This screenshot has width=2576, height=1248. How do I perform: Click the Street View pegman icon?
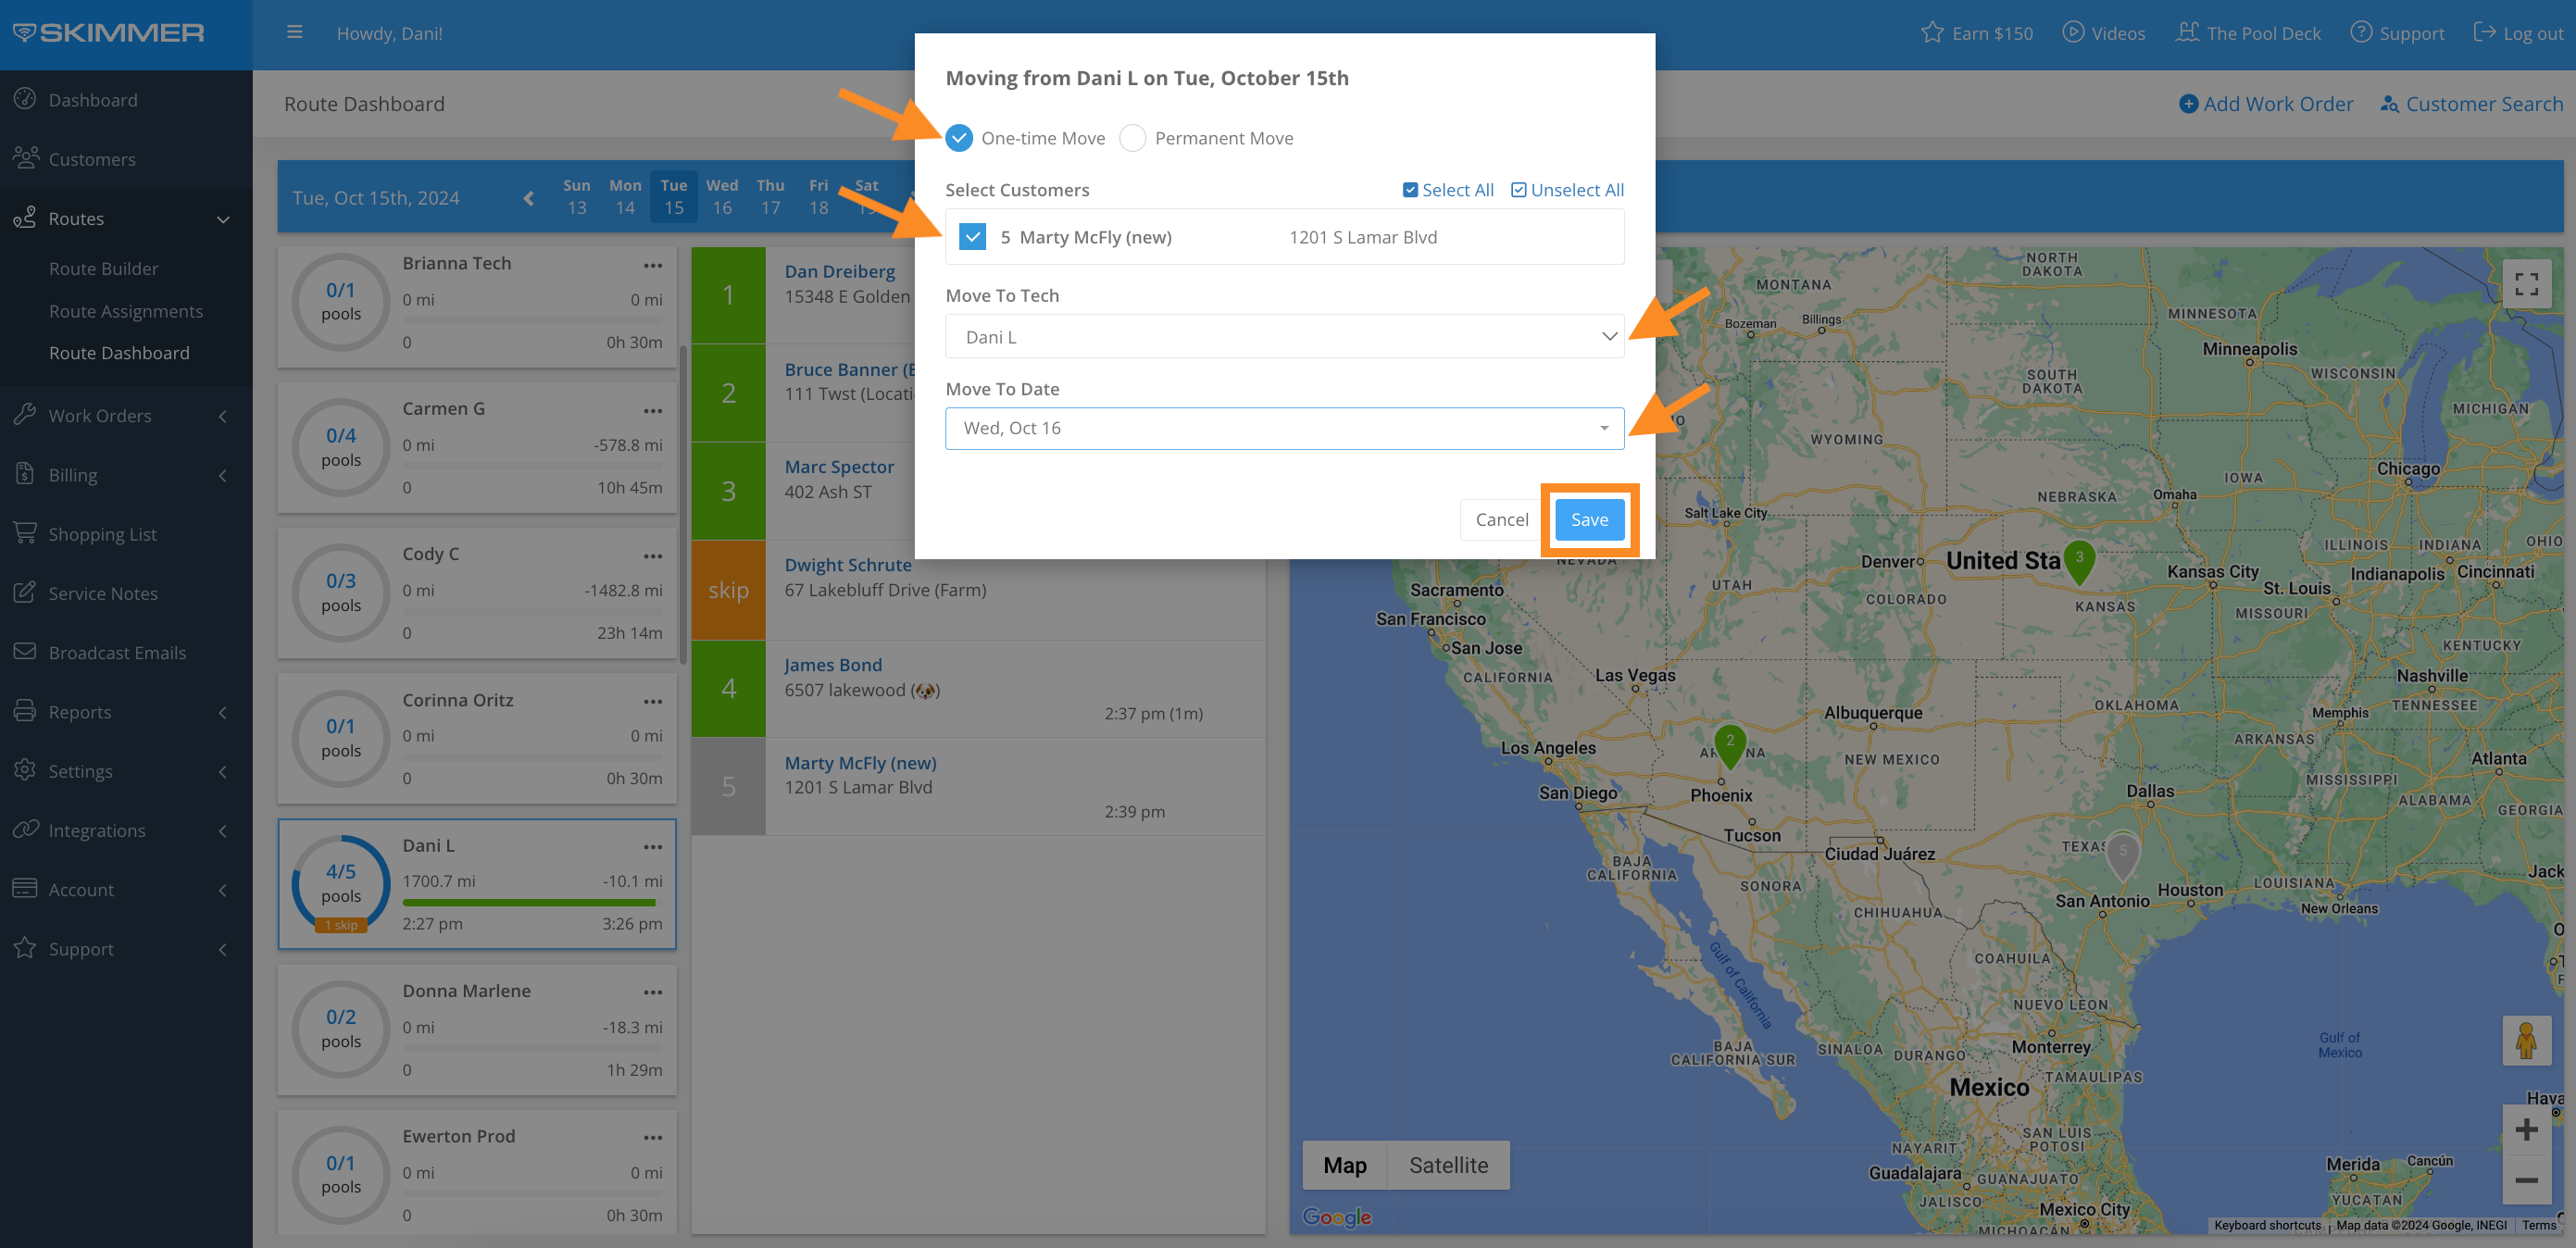point(2526,1040)
